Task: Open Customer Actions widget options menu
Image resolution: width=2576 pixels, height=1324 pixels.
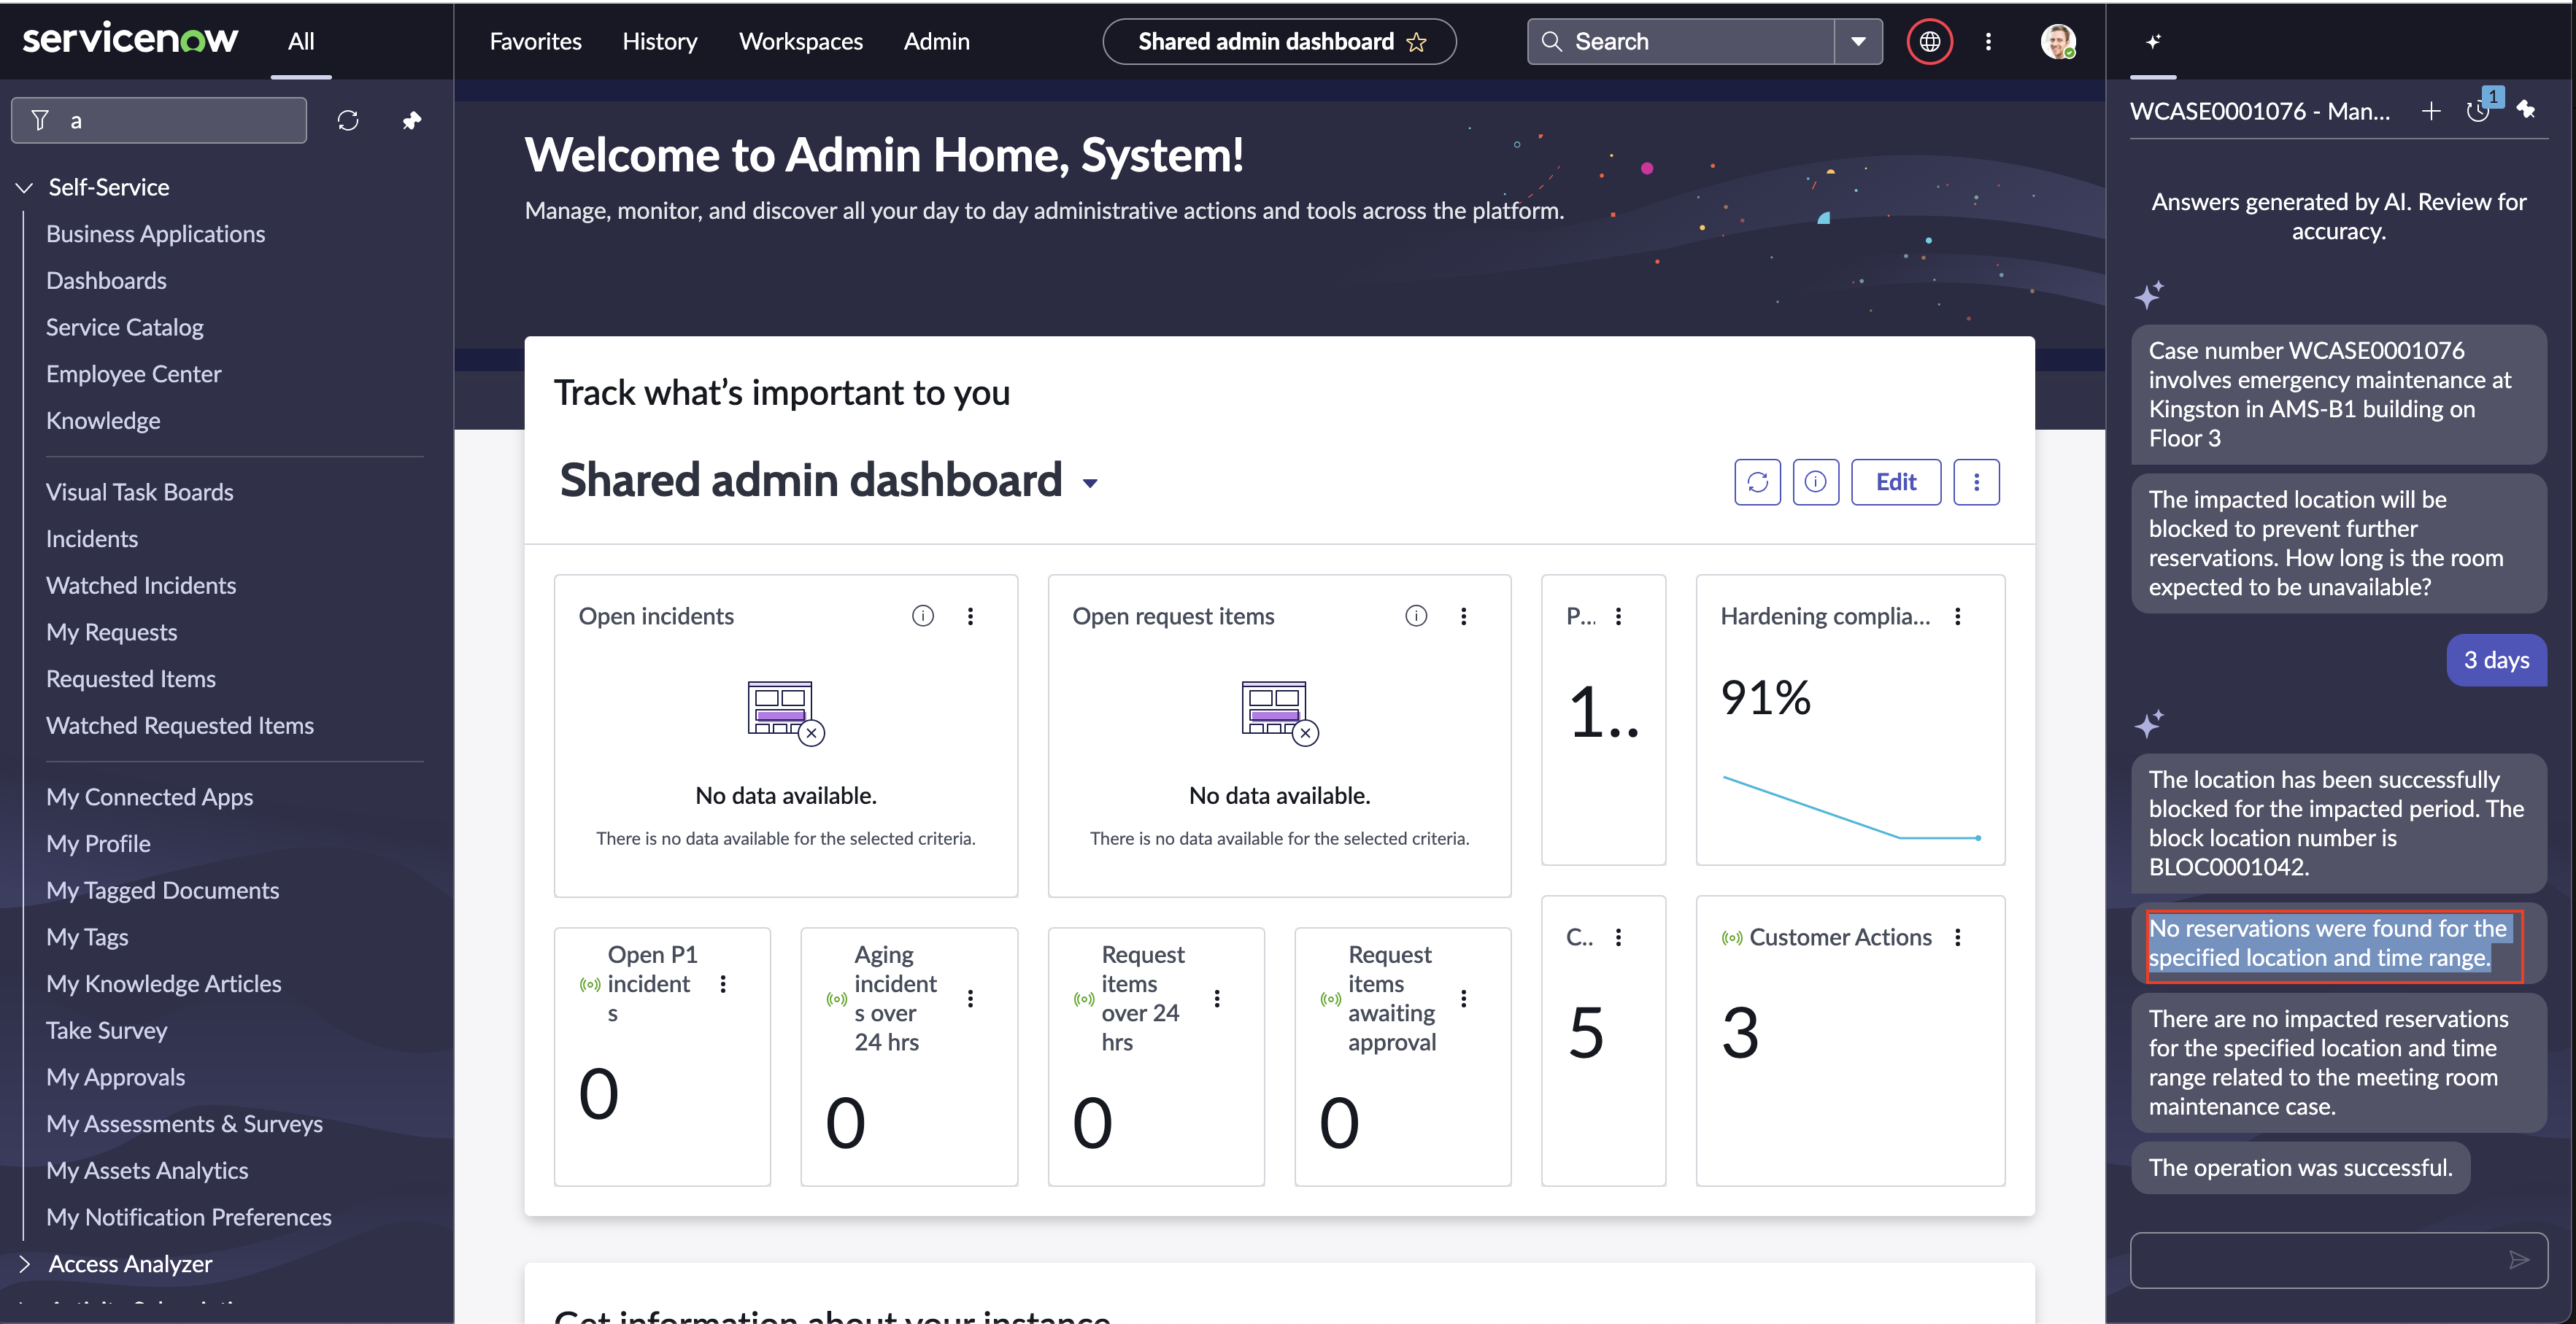Action: click(1958, 937)
